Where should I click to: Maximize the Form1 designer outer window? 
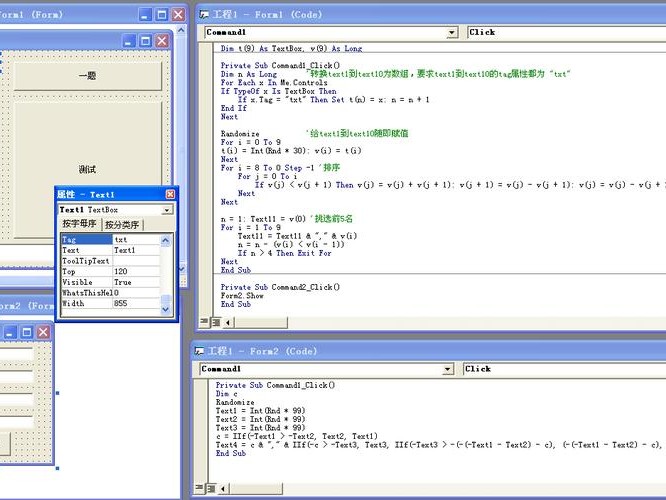point(162,15)
